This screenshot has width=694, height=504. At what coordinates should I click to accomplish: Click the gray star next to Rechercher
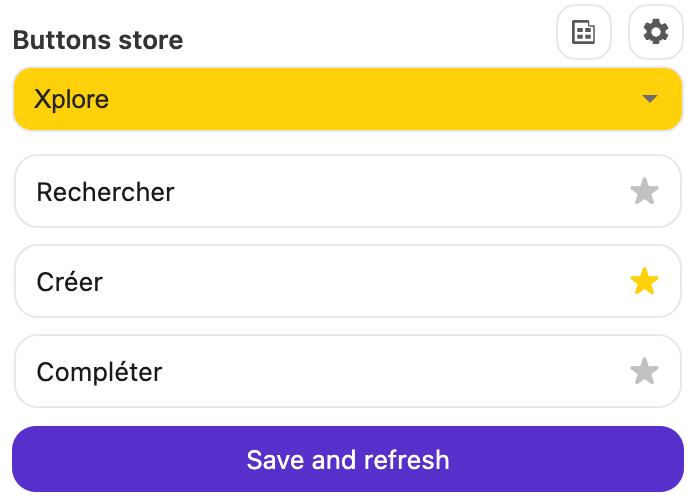point(645,191)
